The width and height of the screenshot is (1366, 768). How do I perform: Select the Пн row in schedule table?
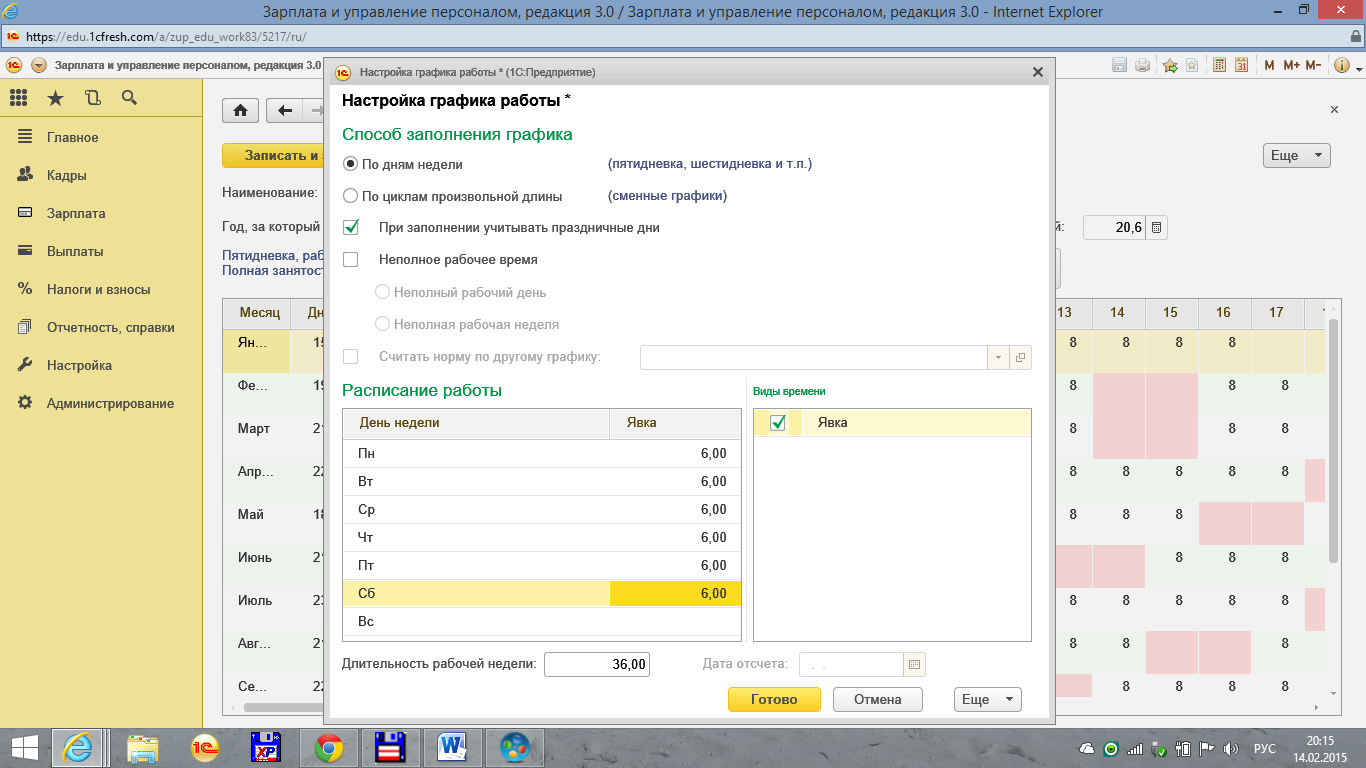[x=541, y=454]
